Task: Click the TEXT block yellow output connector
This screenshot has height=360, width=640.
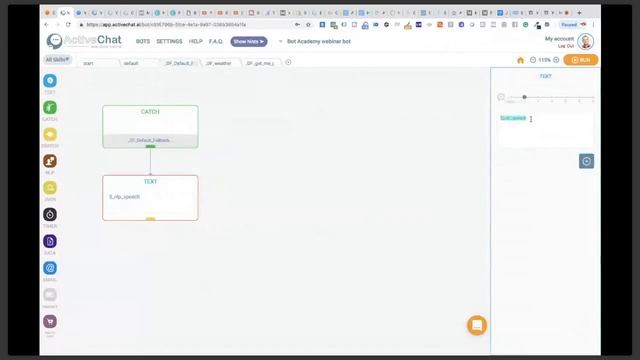Action: [150, 219]
